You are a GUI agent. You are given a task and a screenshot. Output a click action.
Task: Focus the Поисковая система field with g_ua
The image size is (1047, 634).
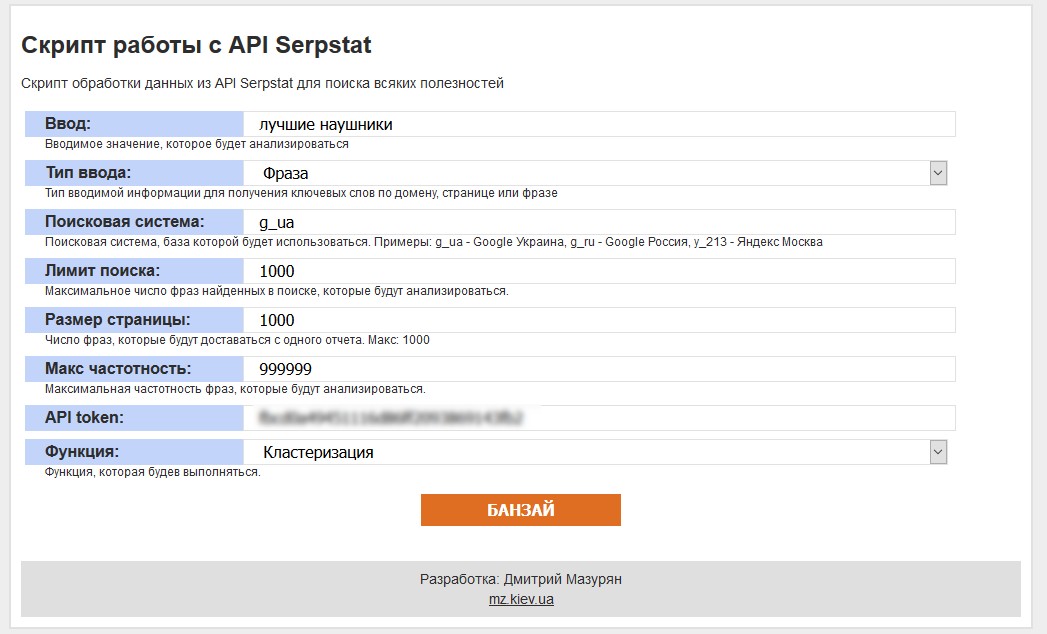coord(599,222)
